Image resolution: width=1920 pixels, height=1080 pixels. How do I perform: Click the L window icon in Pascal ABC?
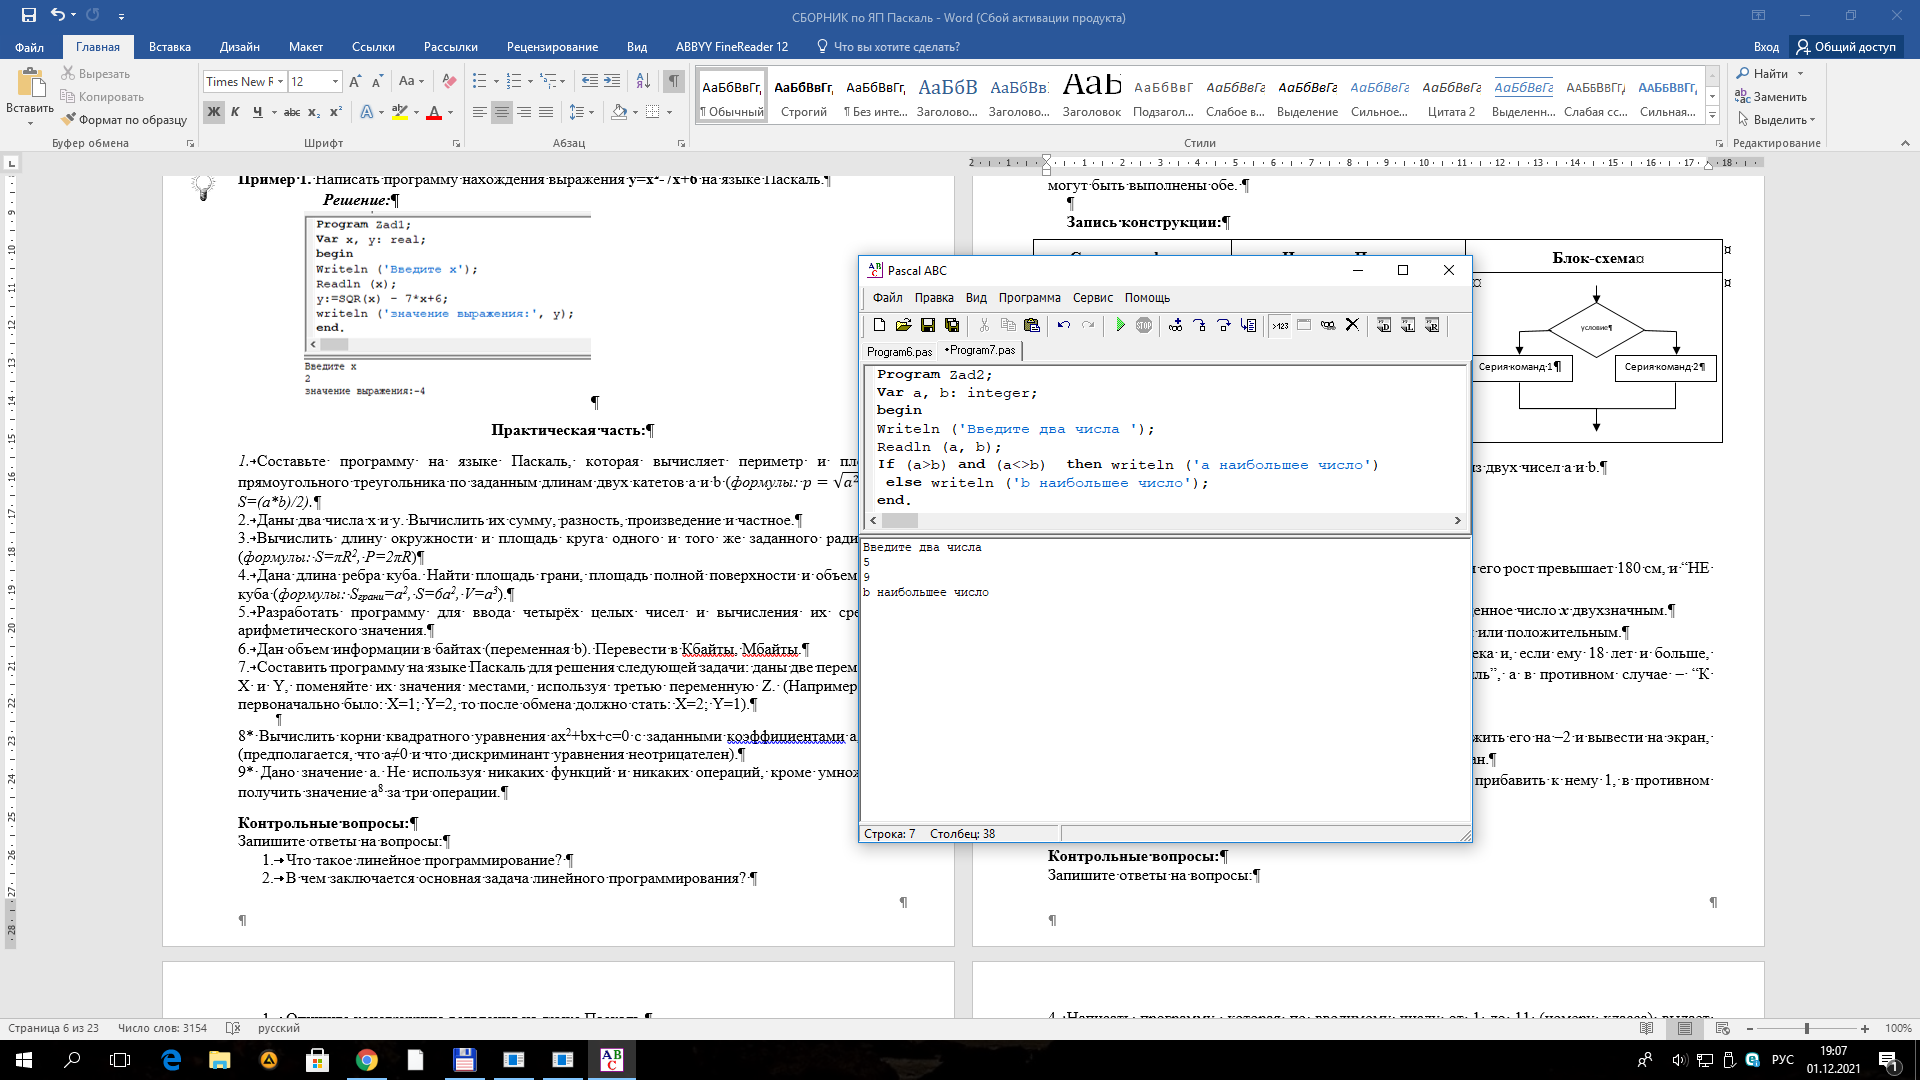(x=1408, y=325)
